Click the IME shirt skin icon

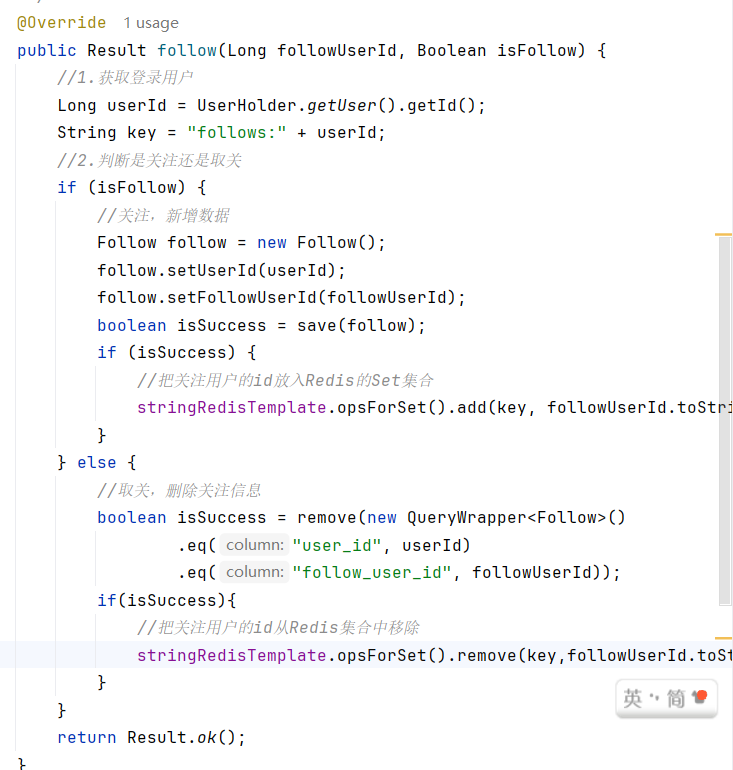tap(700, 696)
